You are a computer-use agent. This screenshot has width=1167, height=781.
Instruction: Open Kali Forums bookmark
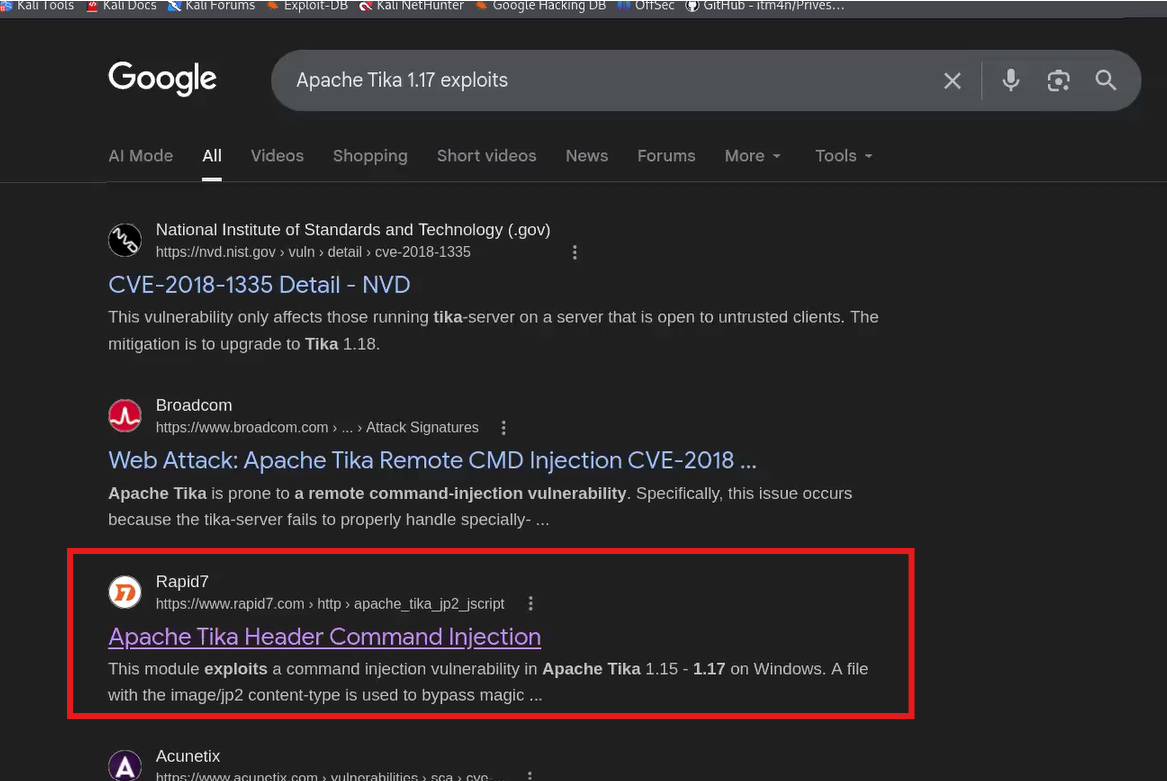211,6
